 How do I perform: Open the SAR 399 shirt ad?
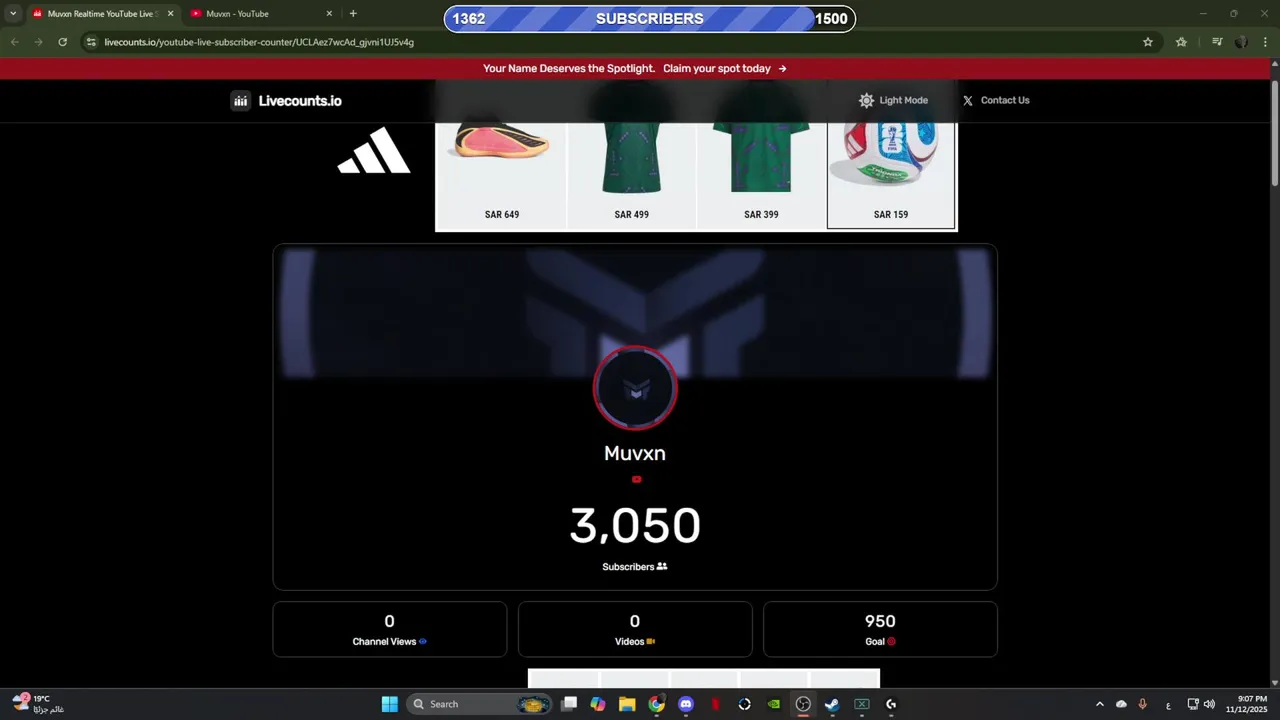tap(761, 176)
